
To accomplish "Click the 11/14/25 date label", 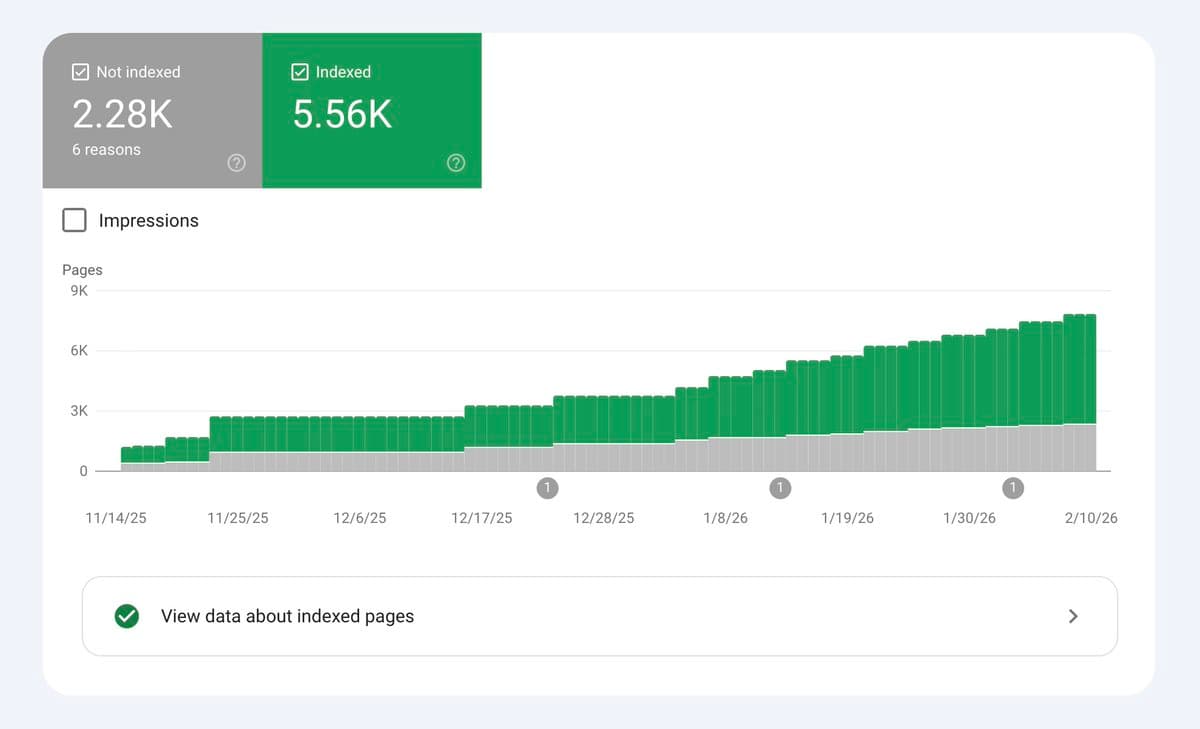I will click(116, 519).
